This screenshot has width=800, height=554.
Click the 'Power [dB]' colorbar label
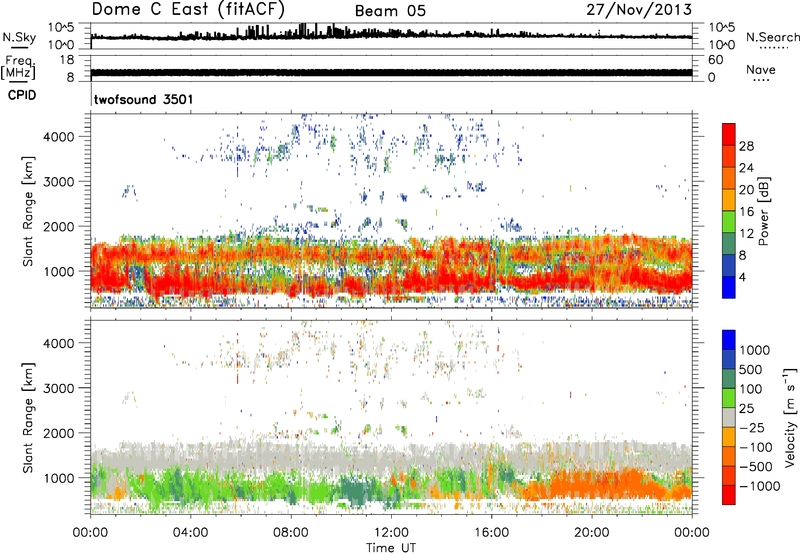click(764, 211)
